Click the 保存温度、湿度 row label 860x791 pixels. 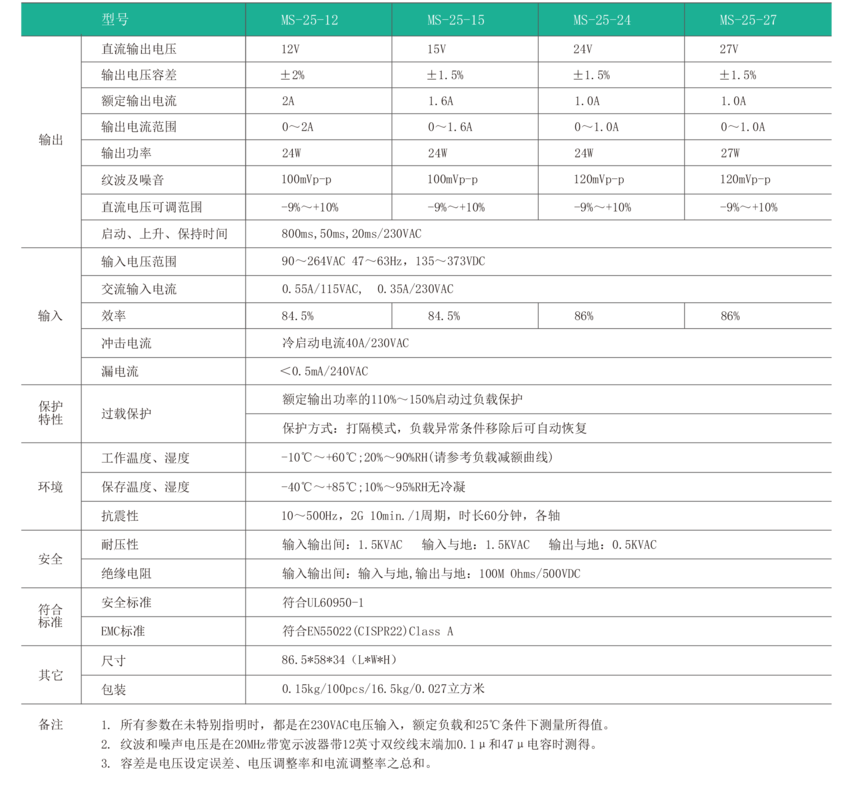(x=145, y=487)
